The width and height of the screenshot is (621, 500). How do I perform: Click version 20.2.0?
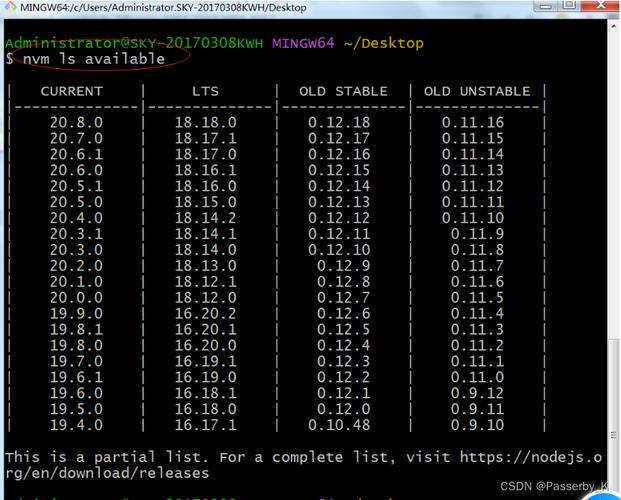(x=76, y=266)
